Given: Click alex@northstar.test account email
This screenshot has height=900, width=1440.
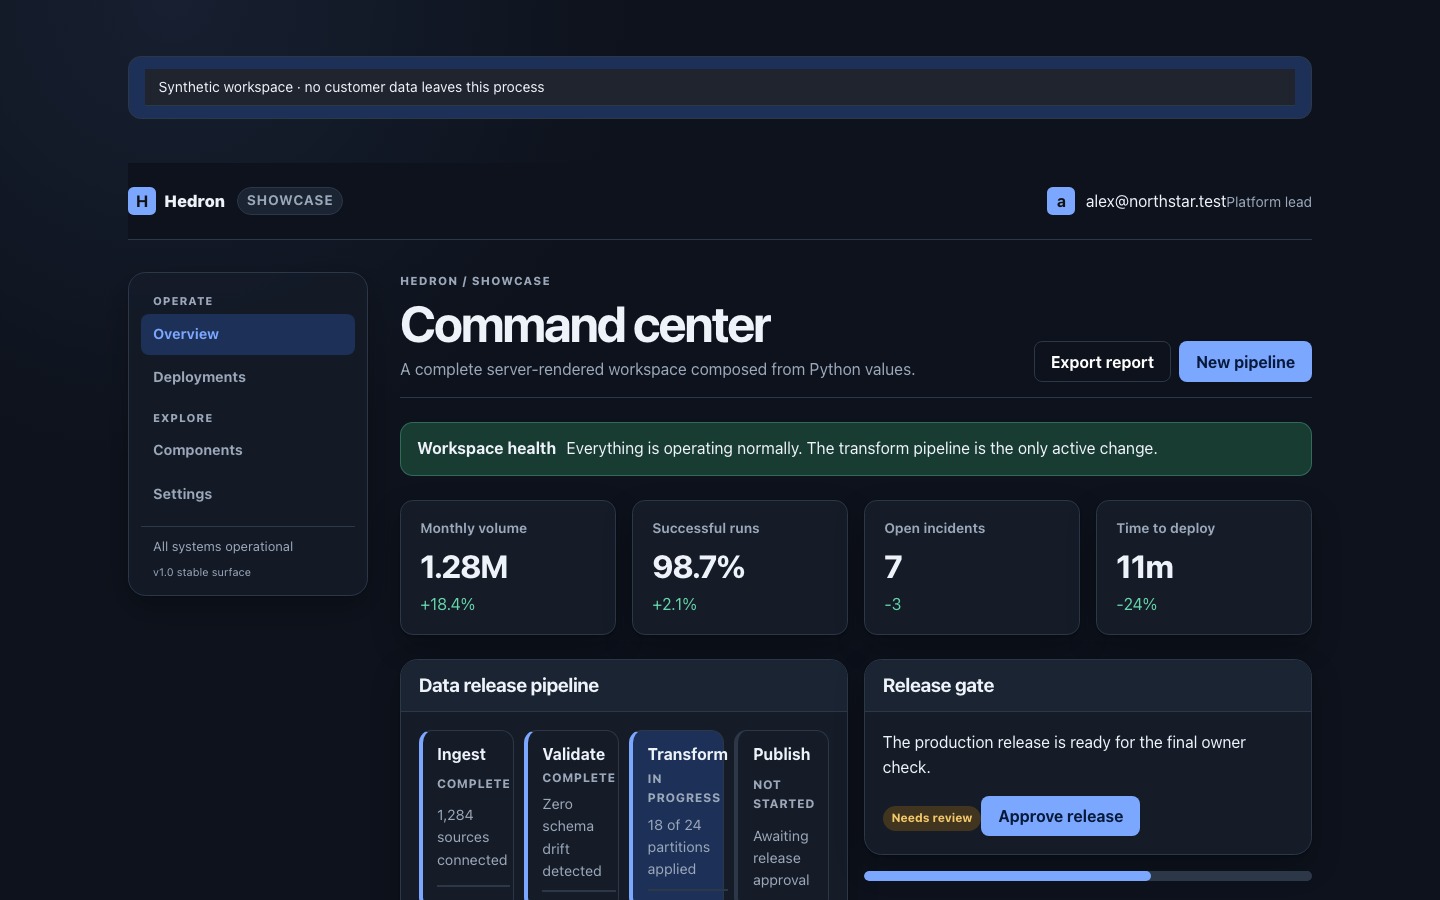Looking at the screenshot, I should pos(1155,201).
